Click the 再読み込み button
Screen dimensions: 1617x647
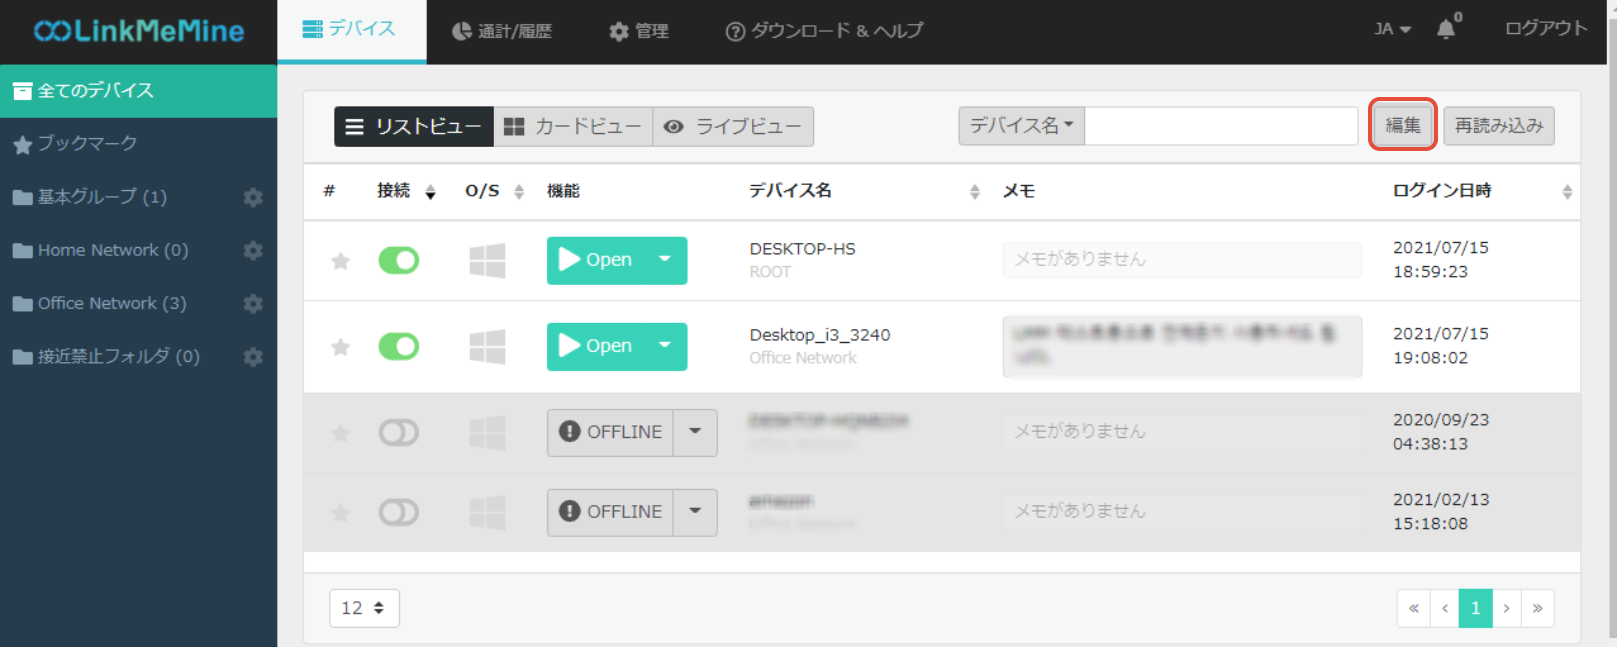click(x=1499, y=126)
